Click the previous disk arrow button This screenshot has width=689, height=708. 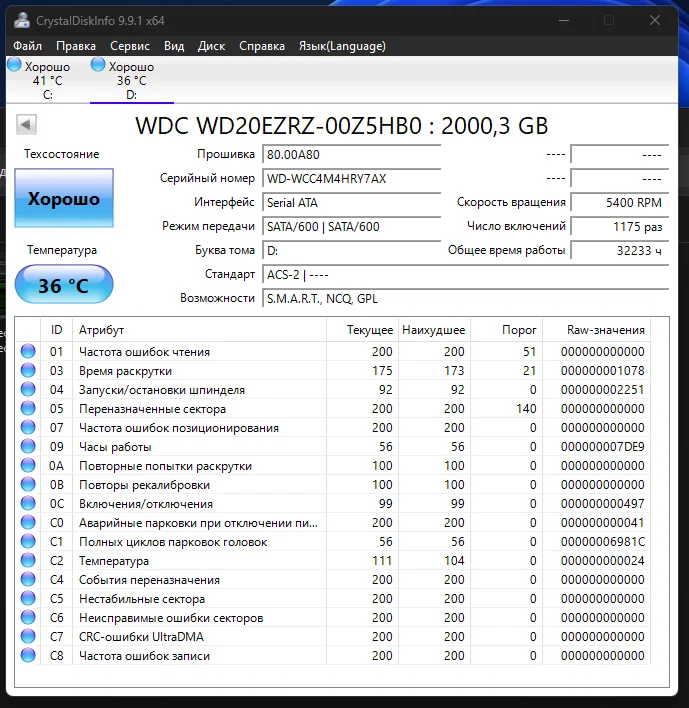[26, 124]
